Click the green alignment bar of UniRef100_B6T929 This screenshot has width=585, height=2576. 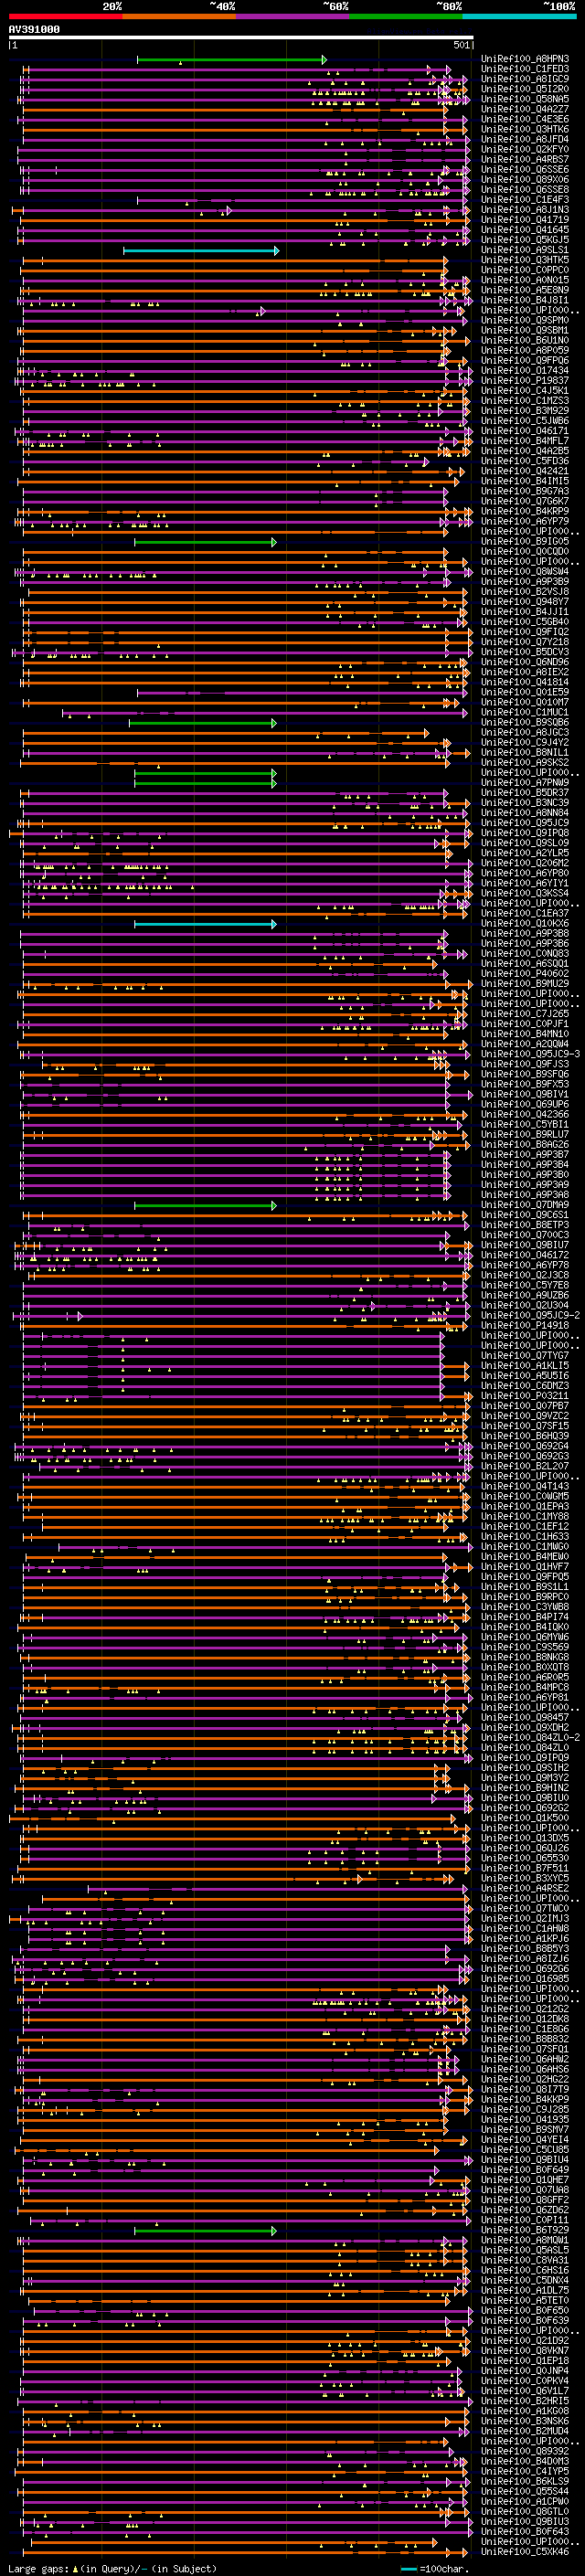204,2231
